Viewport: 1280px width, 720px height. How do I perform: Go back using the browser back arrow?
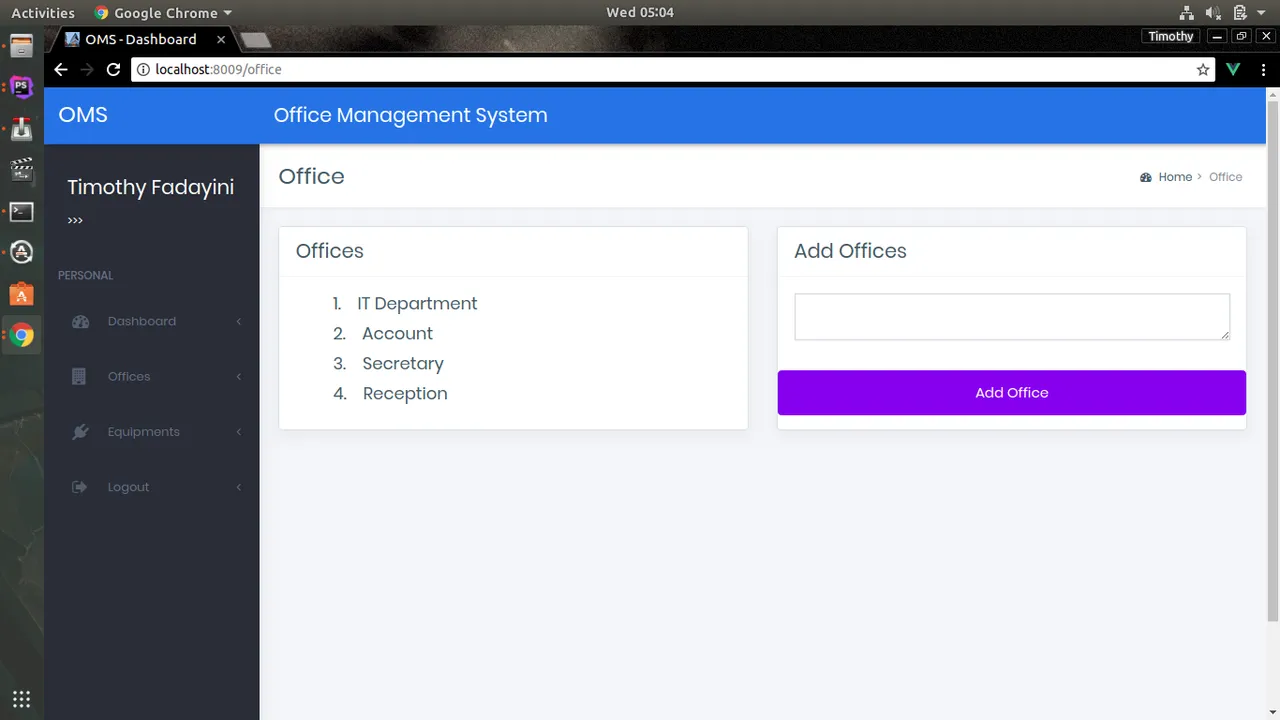(x=61, y=70)
